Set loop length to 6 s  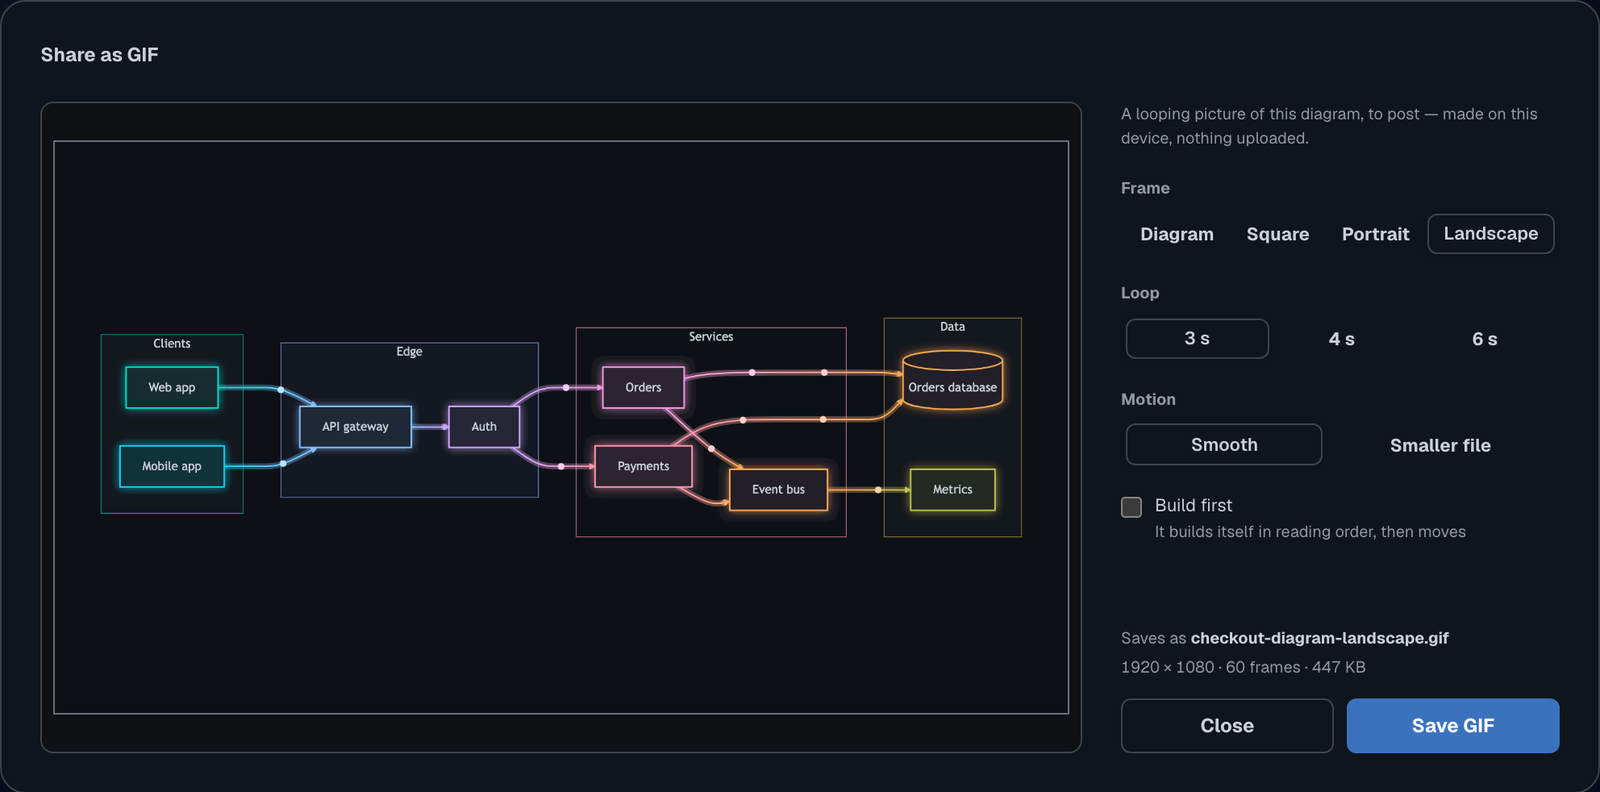pos(1485,339)
